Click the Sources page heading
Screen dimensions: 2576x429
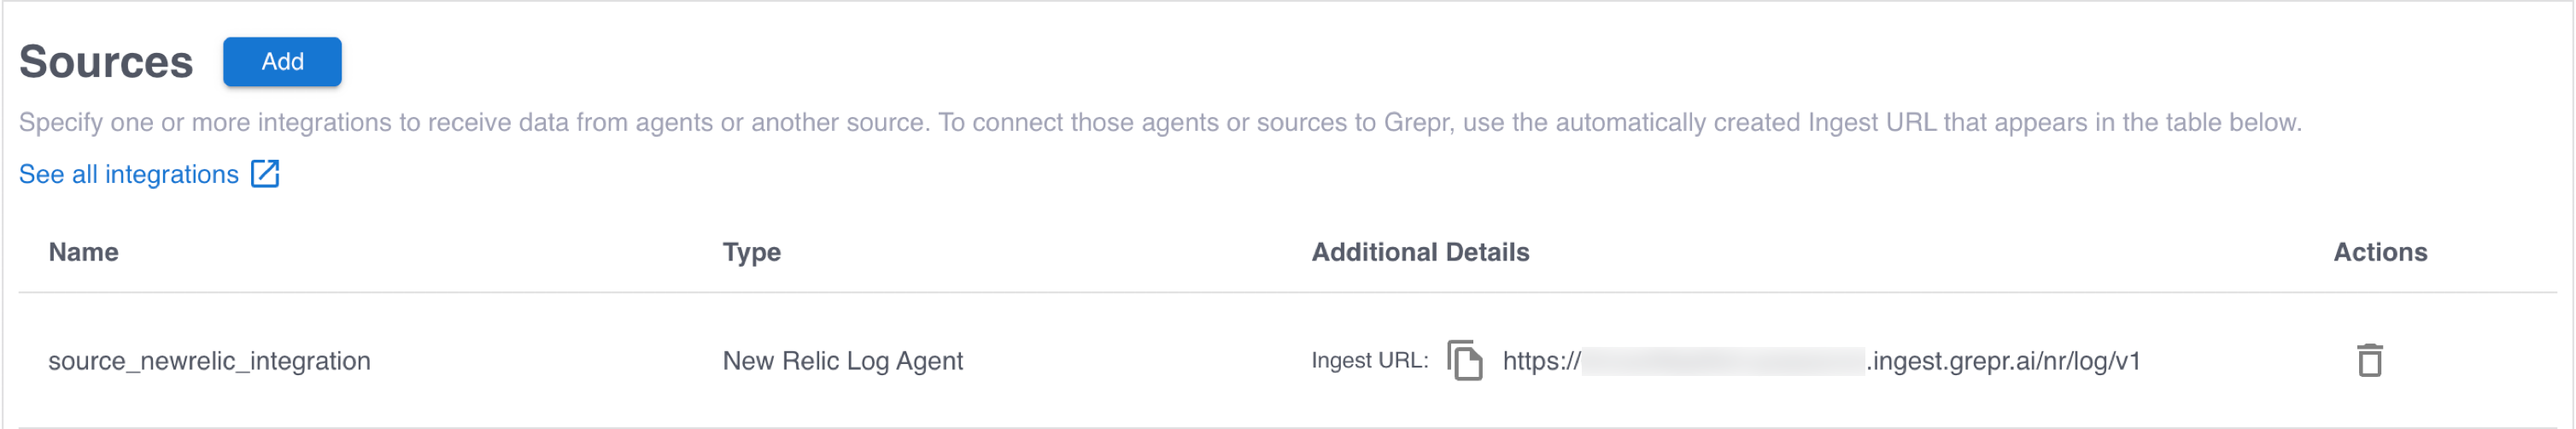106,62
